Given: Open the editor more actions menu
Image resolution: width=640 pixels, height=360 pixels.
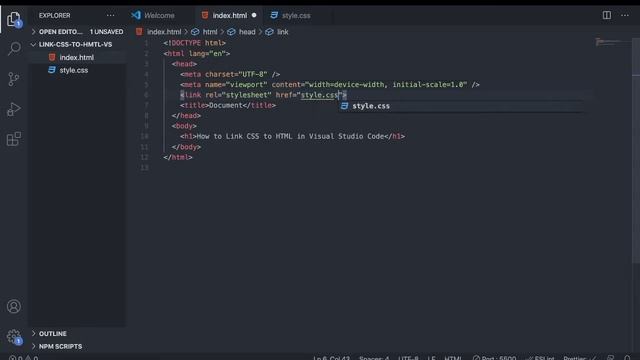Looking at the screenshot, I should tap(625, 16).
